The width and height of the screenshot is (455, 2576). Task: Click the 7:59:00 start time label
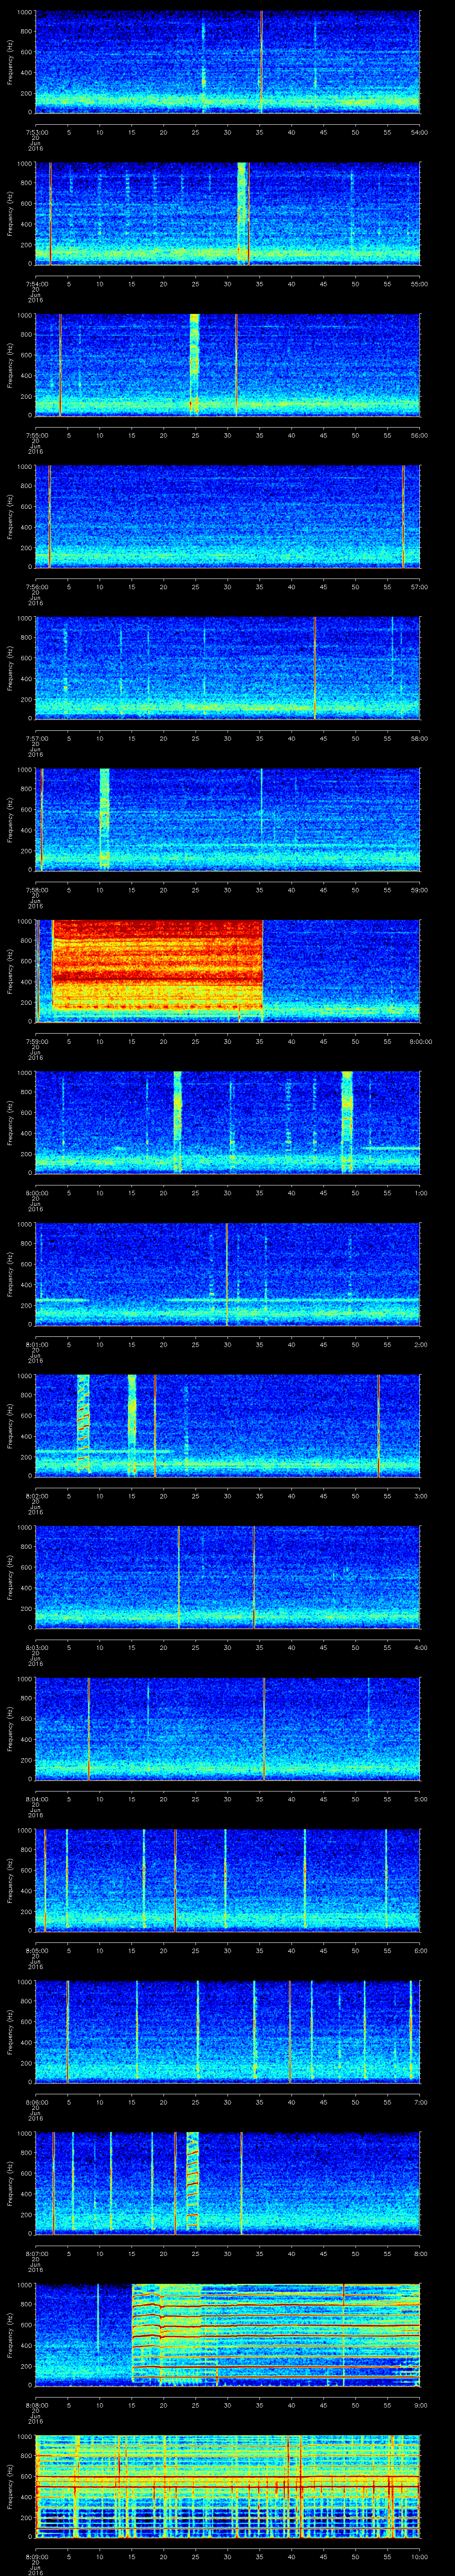[x=36, y=1041]
